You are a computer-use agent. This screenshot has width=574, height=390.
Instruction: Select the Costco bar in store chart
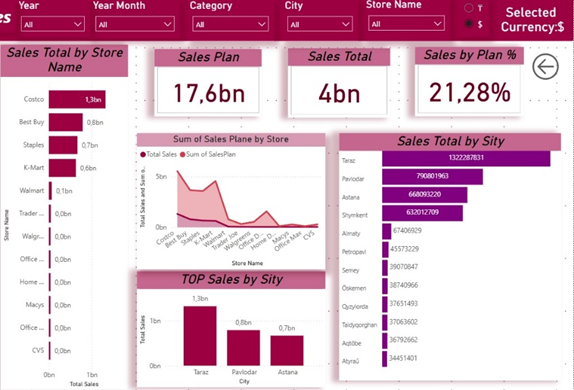click(x=77, y=99)
